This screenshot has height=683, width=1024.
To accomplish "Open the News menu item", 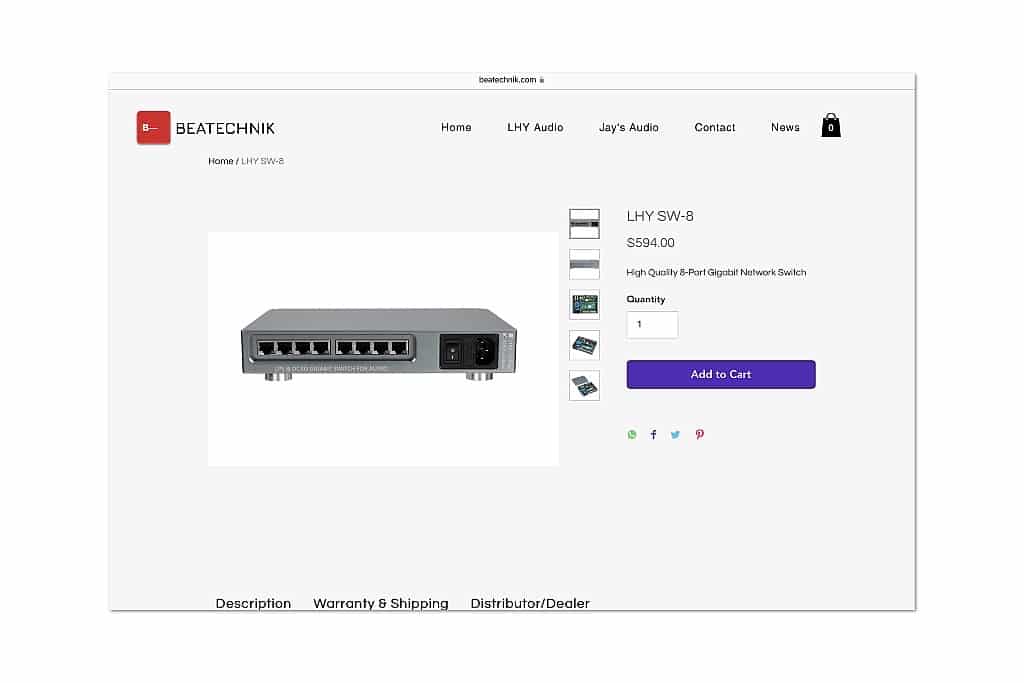I will 785,127.
